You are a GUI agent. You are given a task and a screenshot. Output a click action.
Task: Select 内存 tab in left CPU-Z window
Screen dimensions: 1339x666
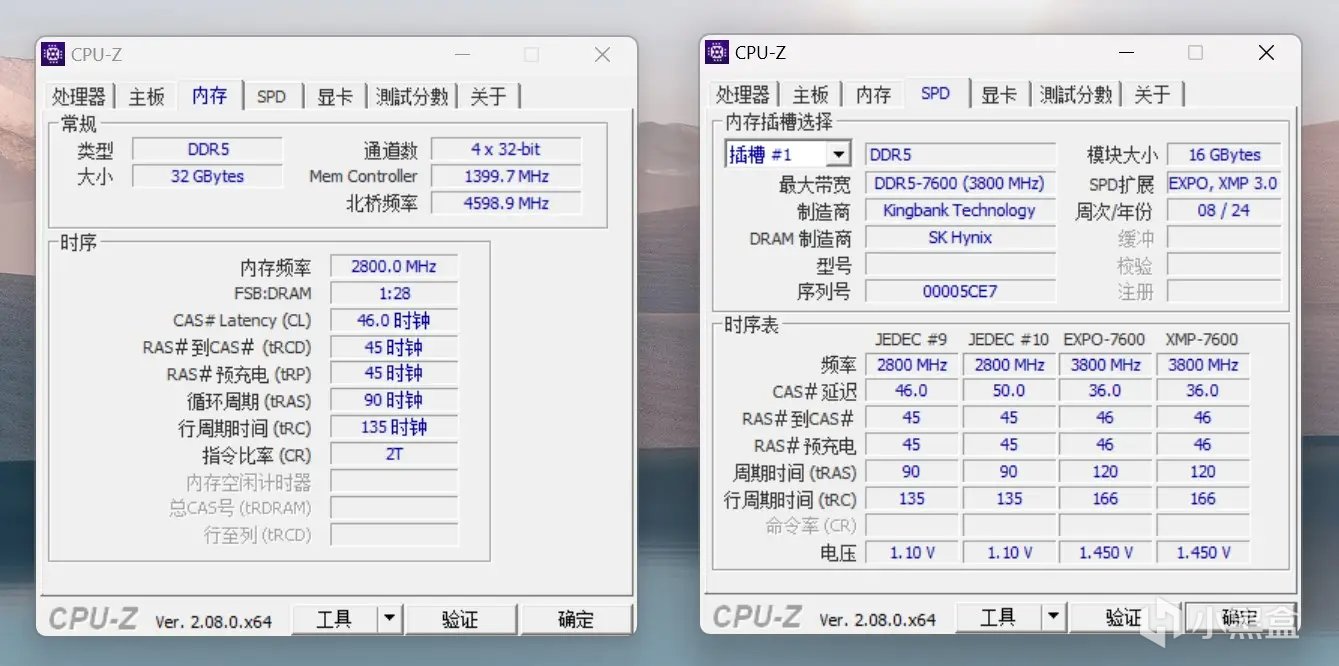210,95
